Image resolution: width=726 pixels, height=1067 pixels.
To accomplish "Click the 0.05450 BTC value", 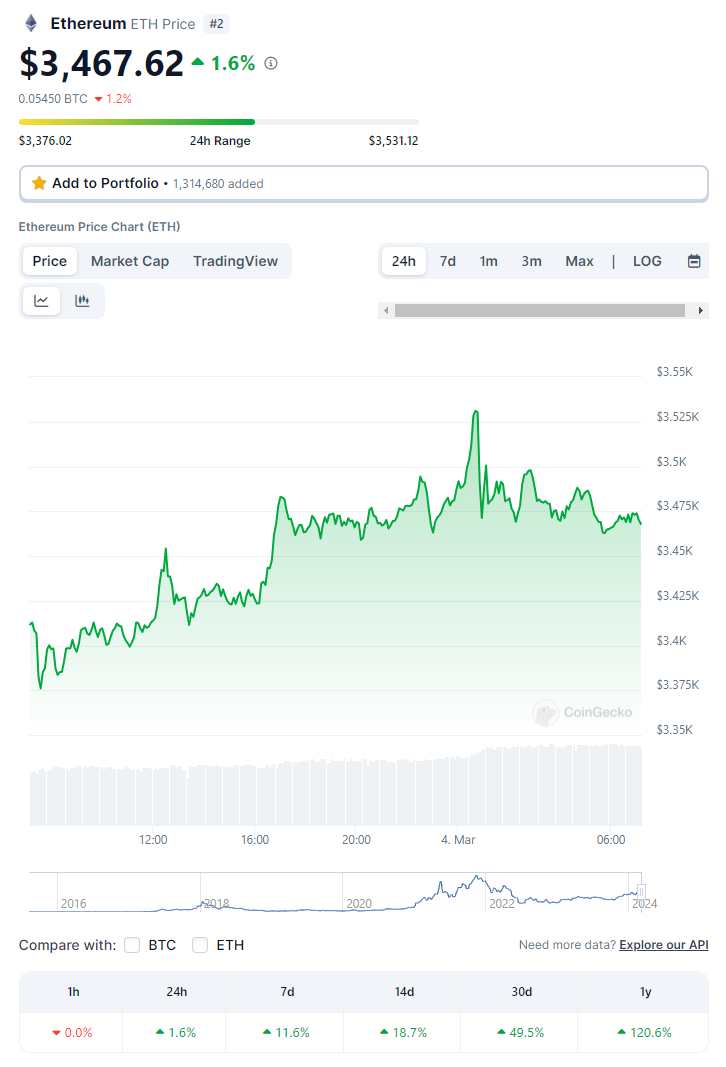I will click(53, 99).
